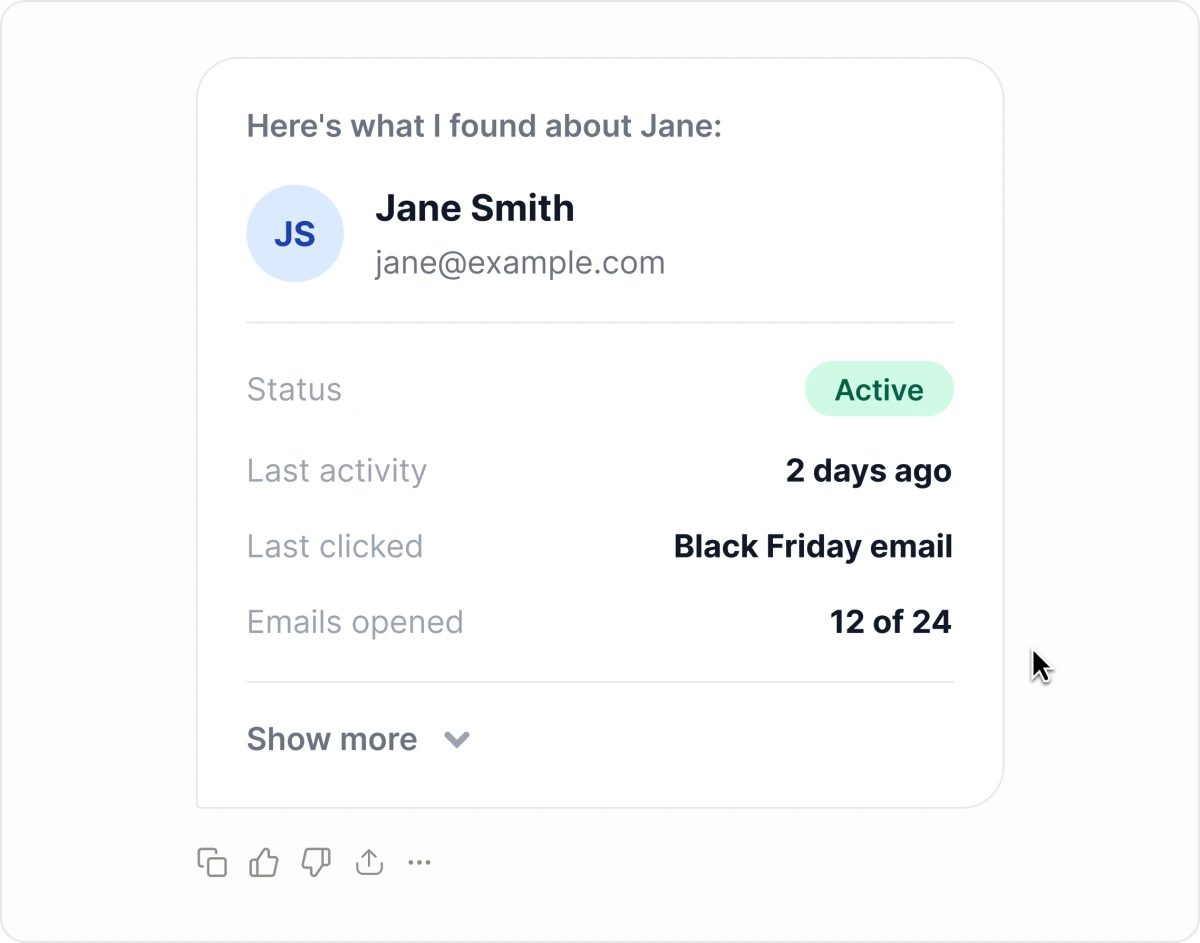Click the "Here's what I found" heading
Image resolution: width=1200 pixels, height=943 pixels.
(x=484, y=126)
